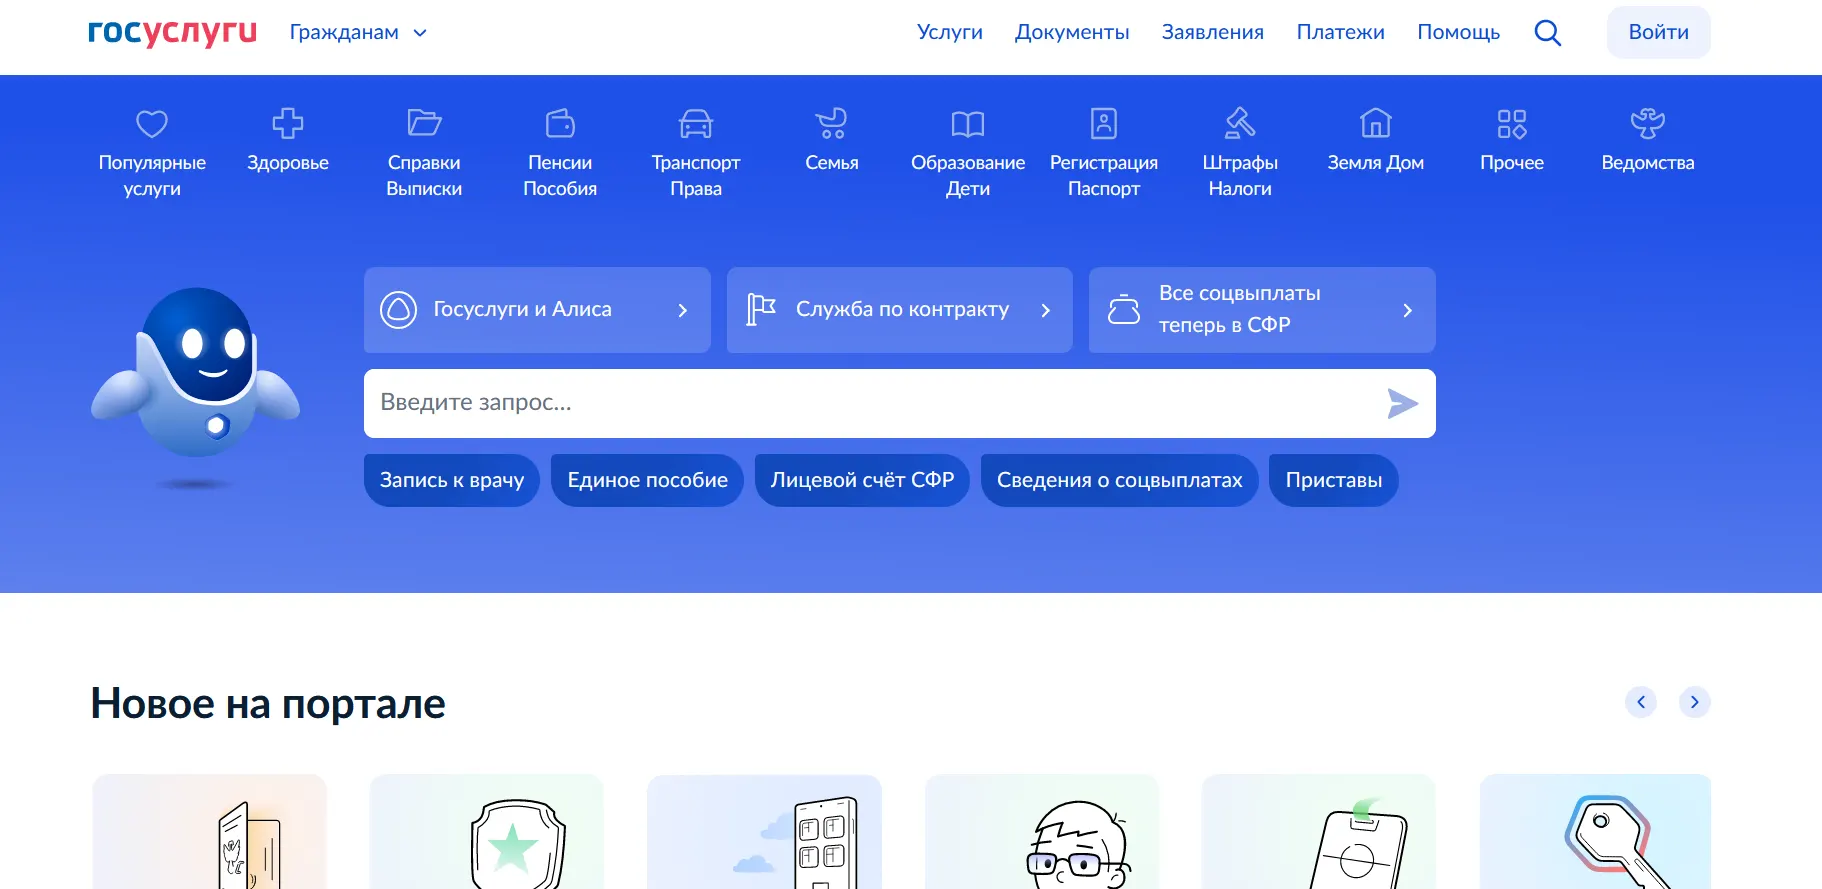Screen dimensions: 1822x889
Task: Select the Единое пособие chip
Action: pyautogui.click(x=647, y=480)
